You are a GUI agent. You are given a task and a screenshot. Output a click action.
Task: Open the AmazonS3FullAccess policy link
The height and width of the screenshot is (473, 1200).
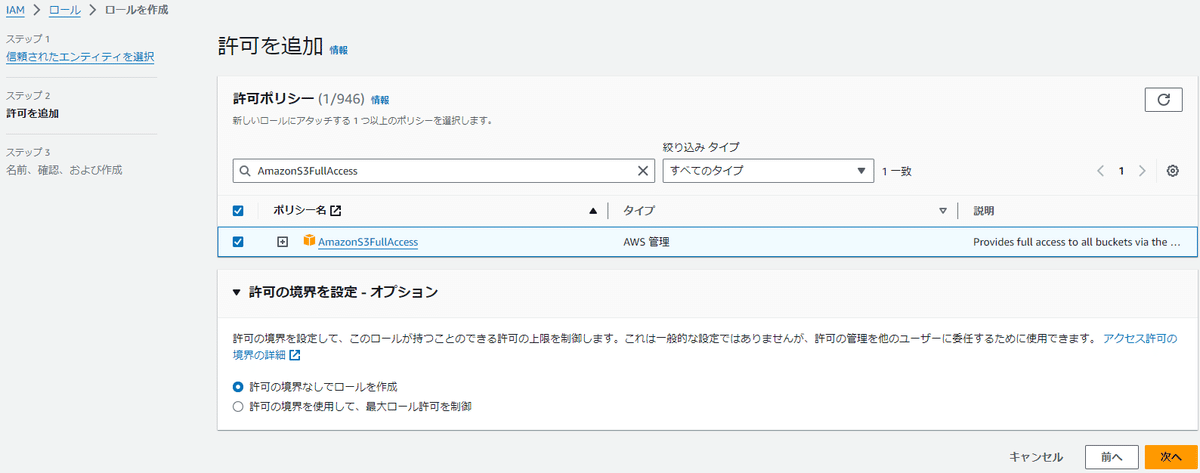pos(368,242)
